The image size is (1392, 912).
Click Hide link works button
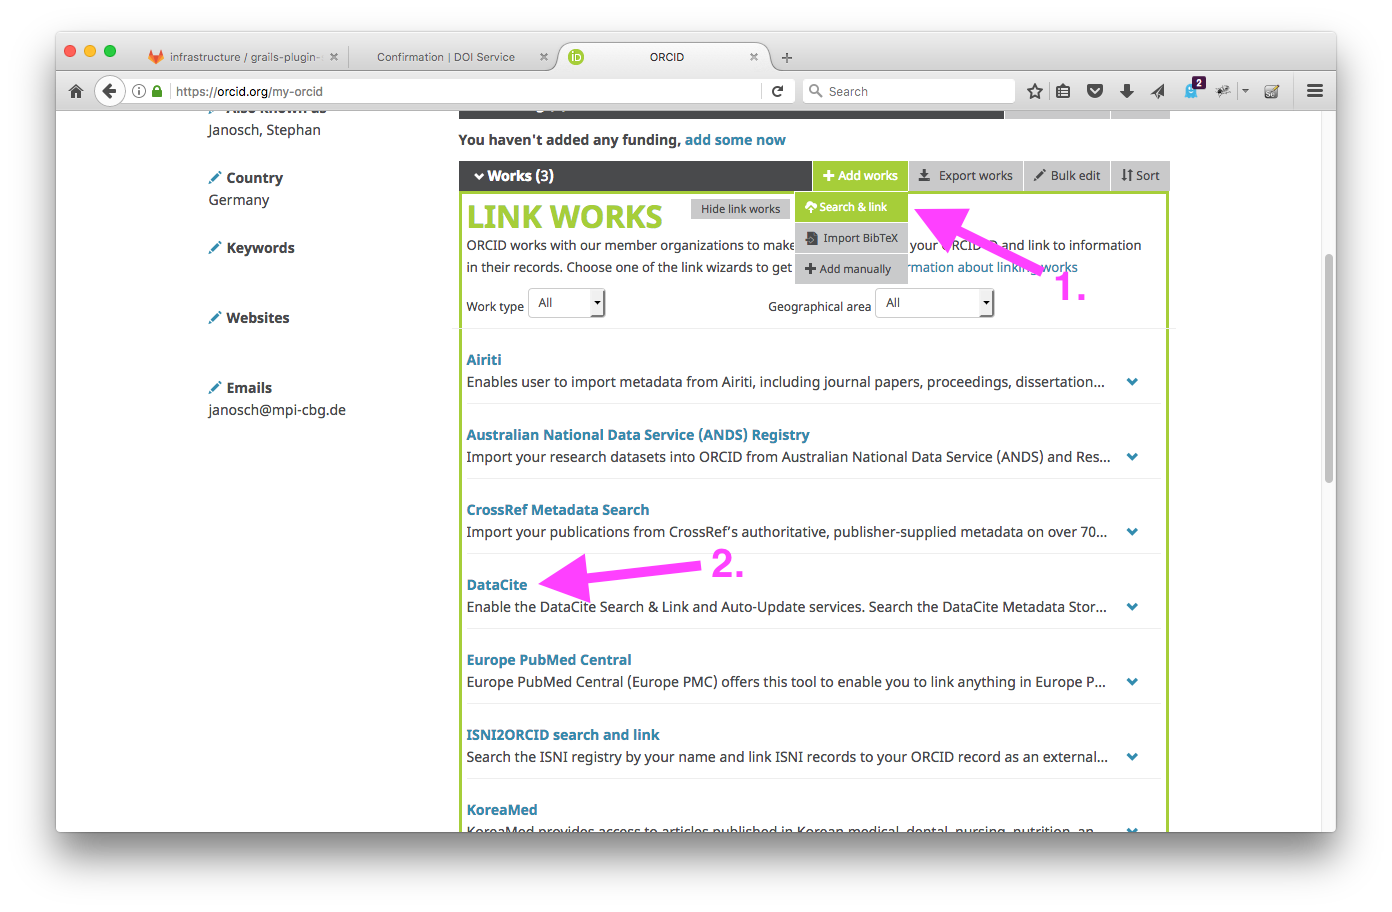coord(740,209)
